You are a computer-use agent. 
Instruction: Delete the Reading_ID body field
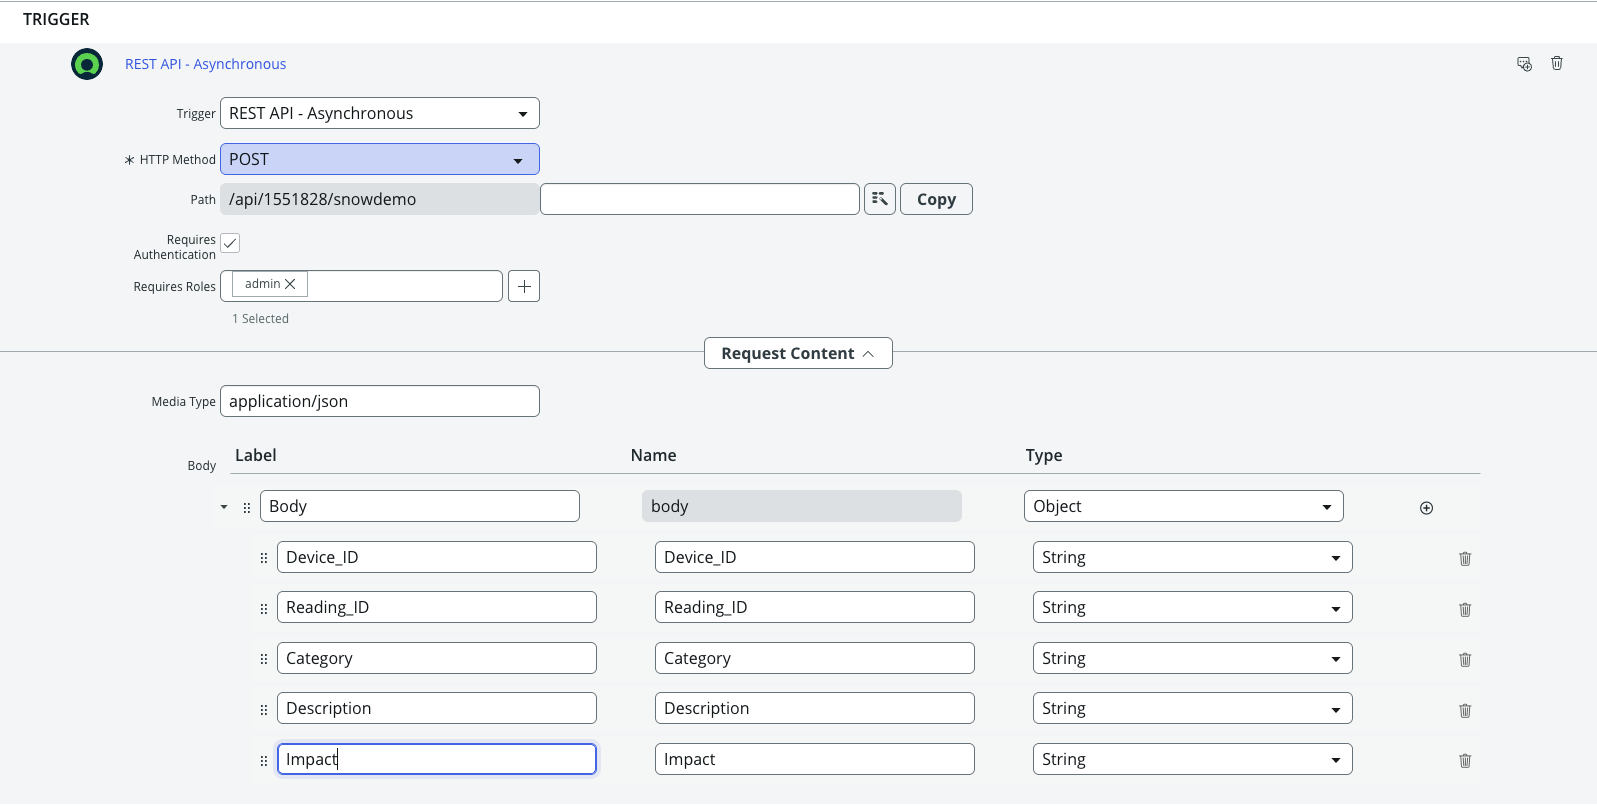point(1465,610)
